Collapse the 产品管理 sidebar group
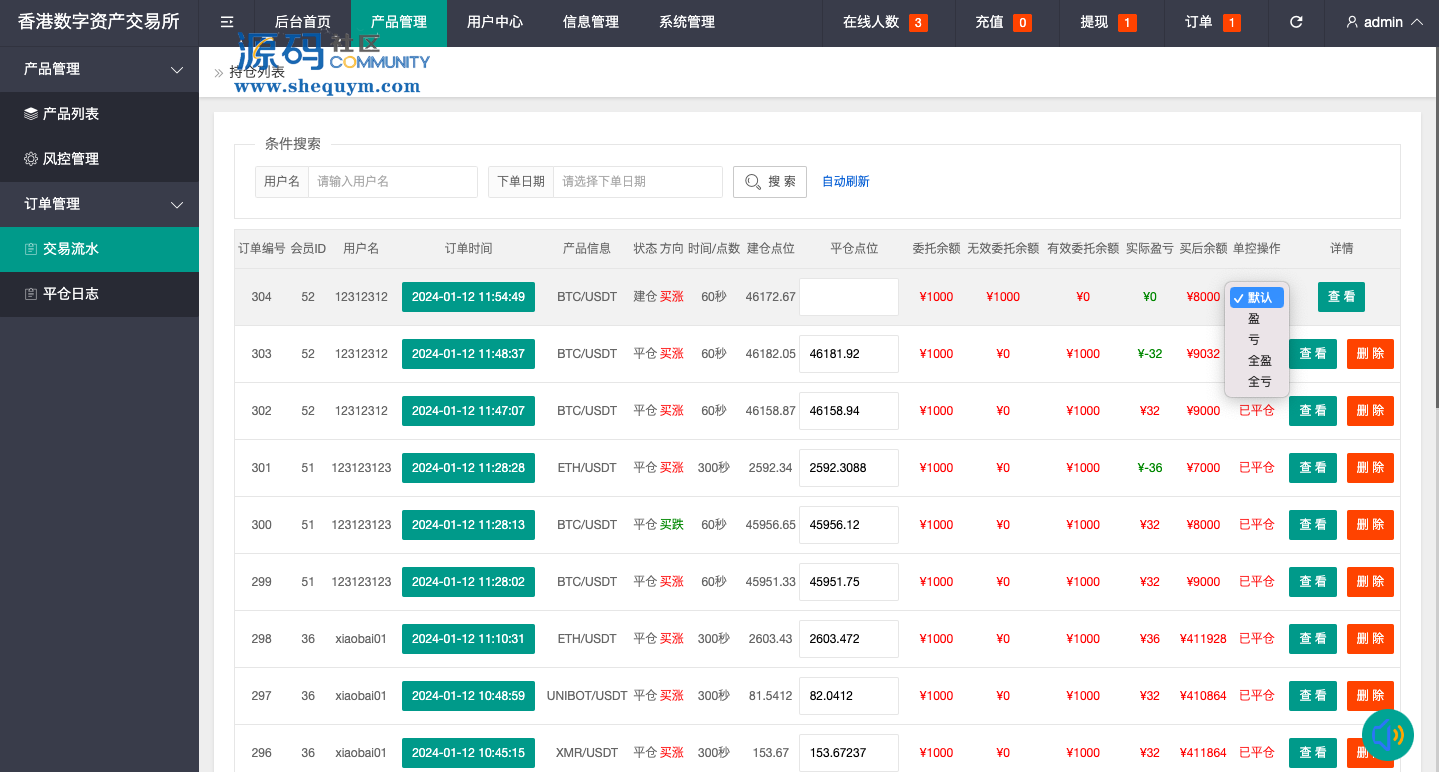 [x=99, y=69]
